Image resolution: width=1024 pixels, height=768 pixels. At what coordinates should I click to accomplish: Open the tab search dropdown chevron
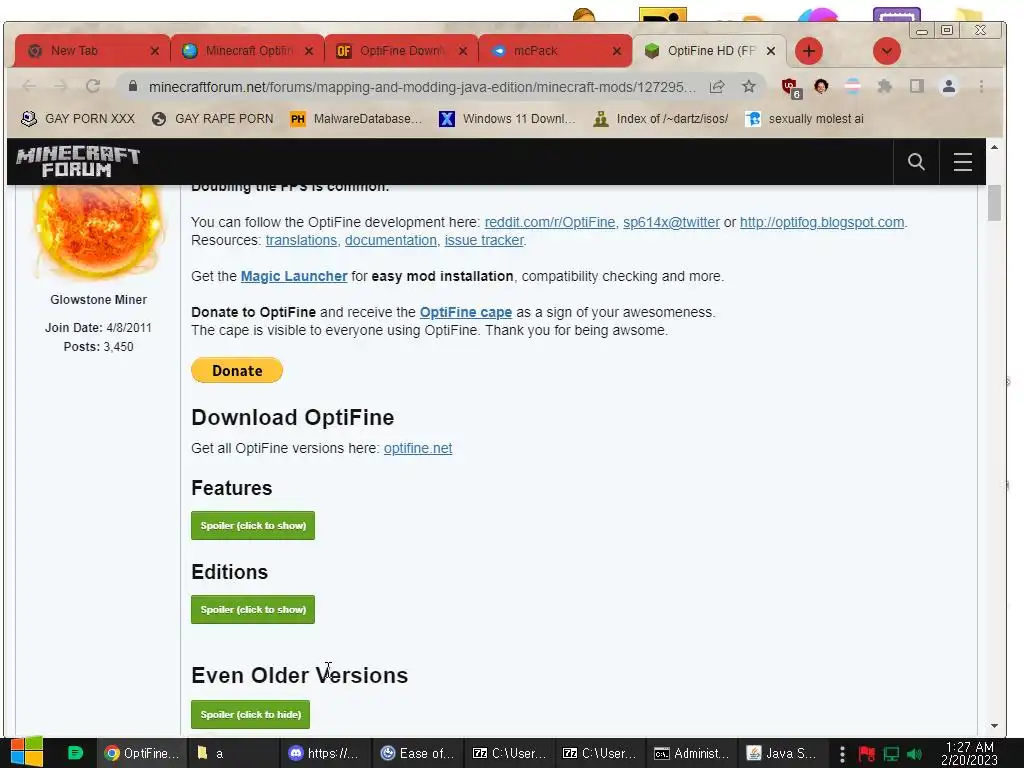pos(887,51)
